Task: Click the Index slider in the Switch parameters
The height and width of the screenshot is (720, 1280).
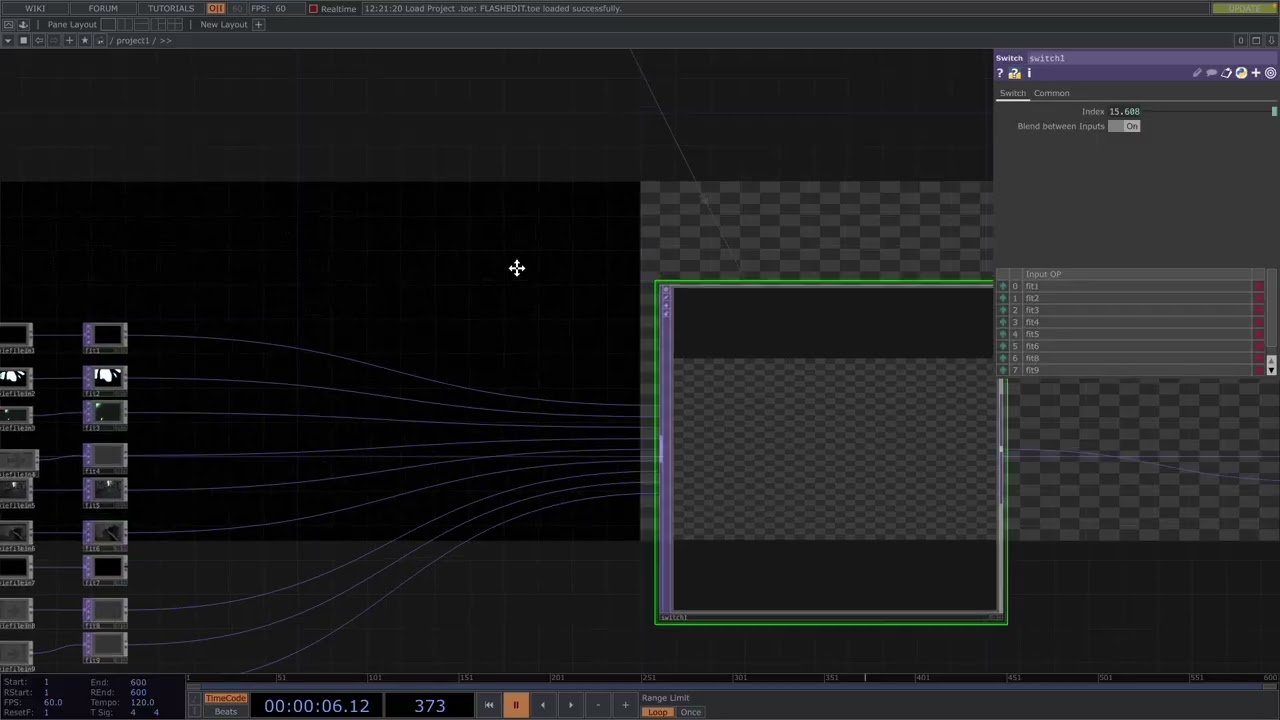Action: [x=1210, y=111]
